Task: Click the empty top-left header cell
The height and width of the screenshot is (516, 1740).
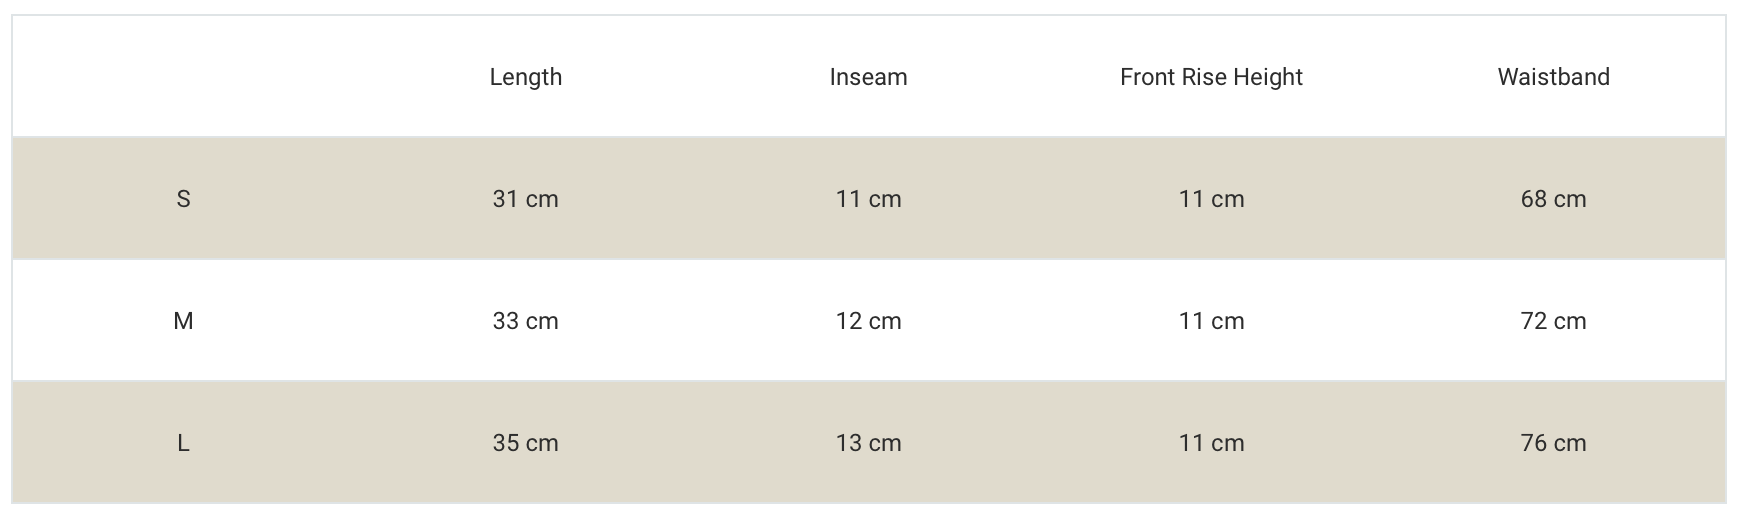Action: tap(183, 77)
